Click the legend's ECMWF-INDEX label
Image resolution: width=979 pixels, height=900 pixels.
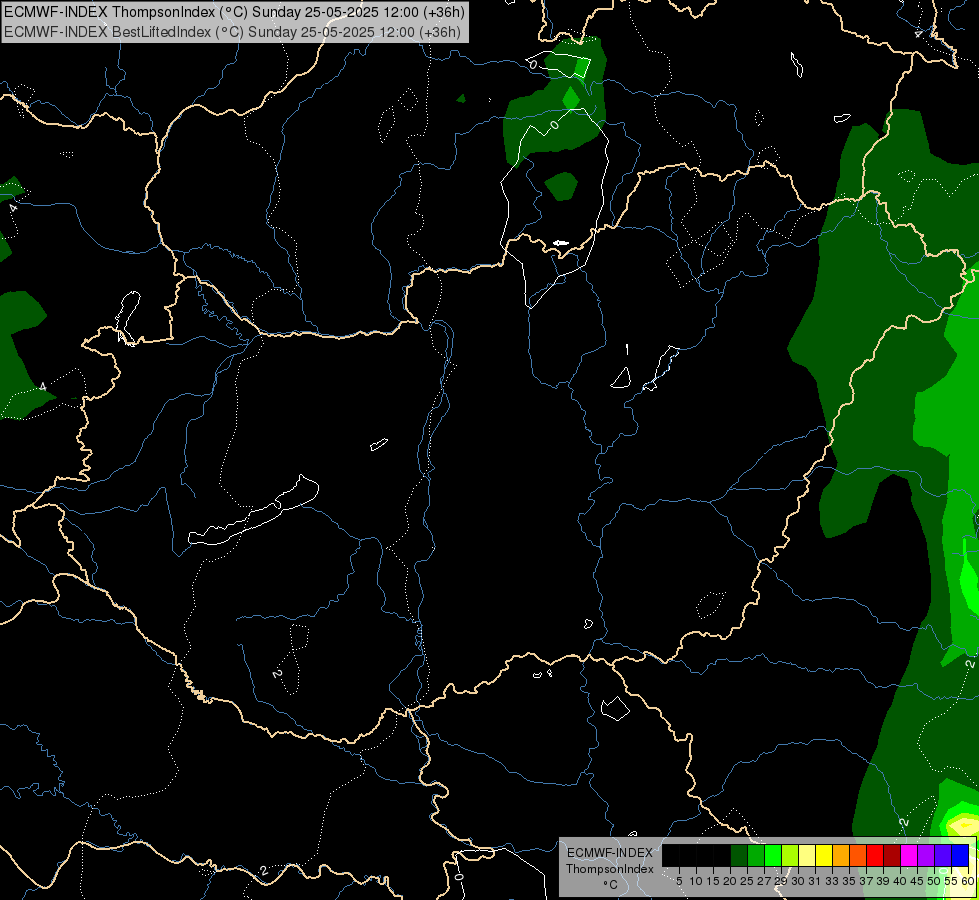(x=610, y=853)
